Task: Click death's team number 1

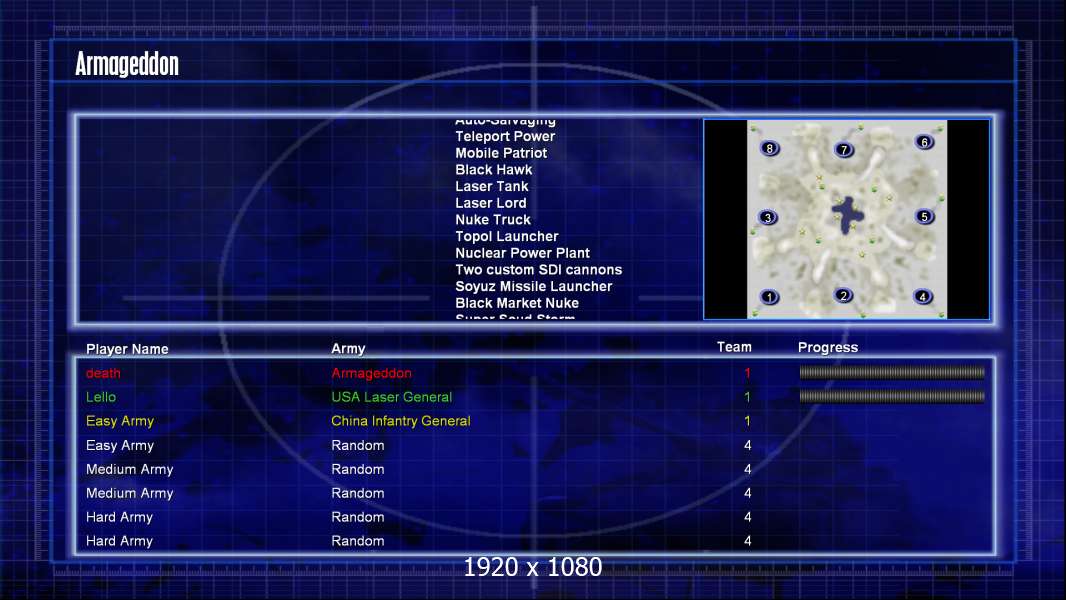Action: point(747,373)
